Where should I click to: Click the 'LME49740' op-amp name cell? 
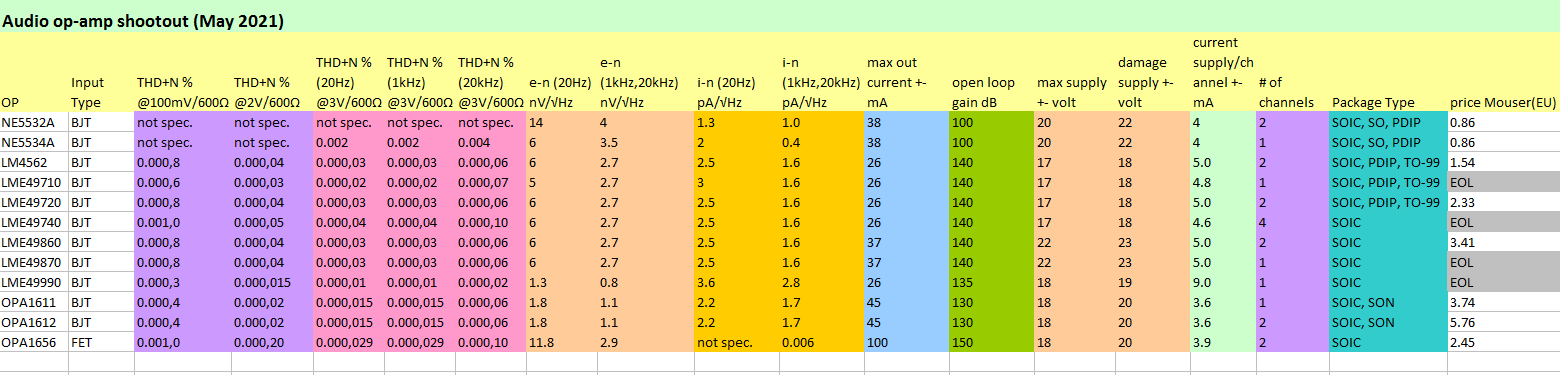(x=34, y=221)
